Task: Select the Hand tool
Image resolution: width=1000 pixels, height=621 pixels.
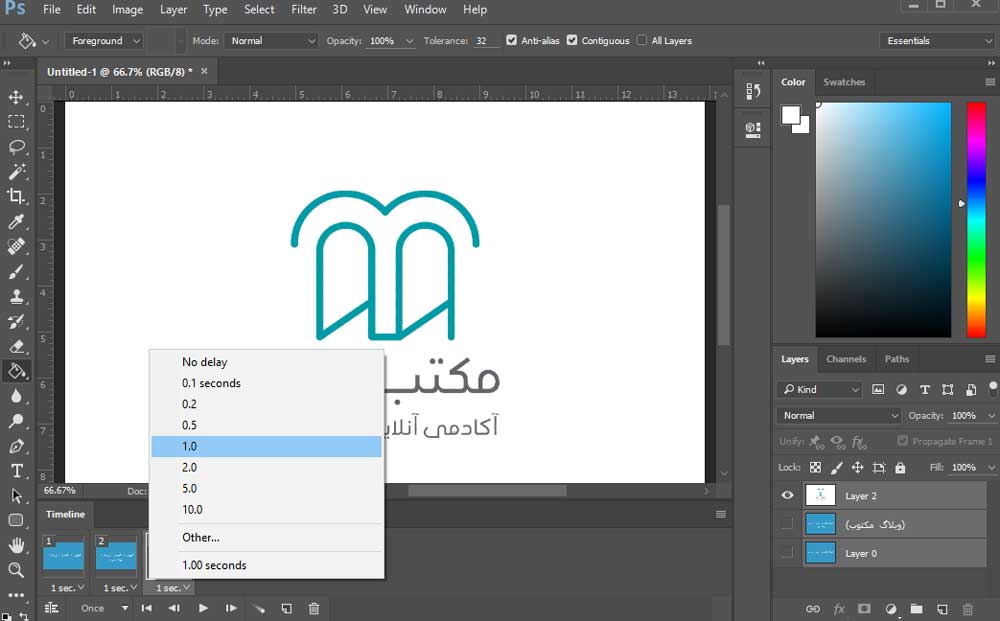Action: tap(16, 545)
